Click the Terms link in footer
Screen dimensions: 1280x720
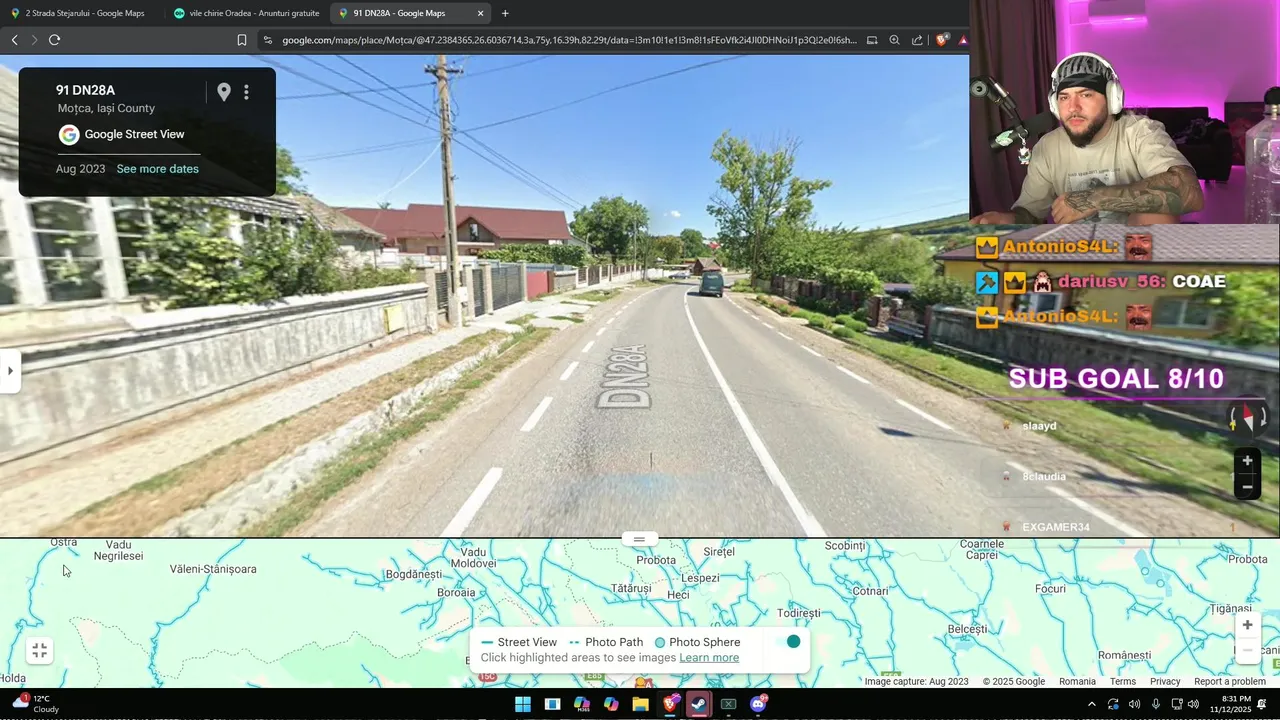(x=1123, y=682)
